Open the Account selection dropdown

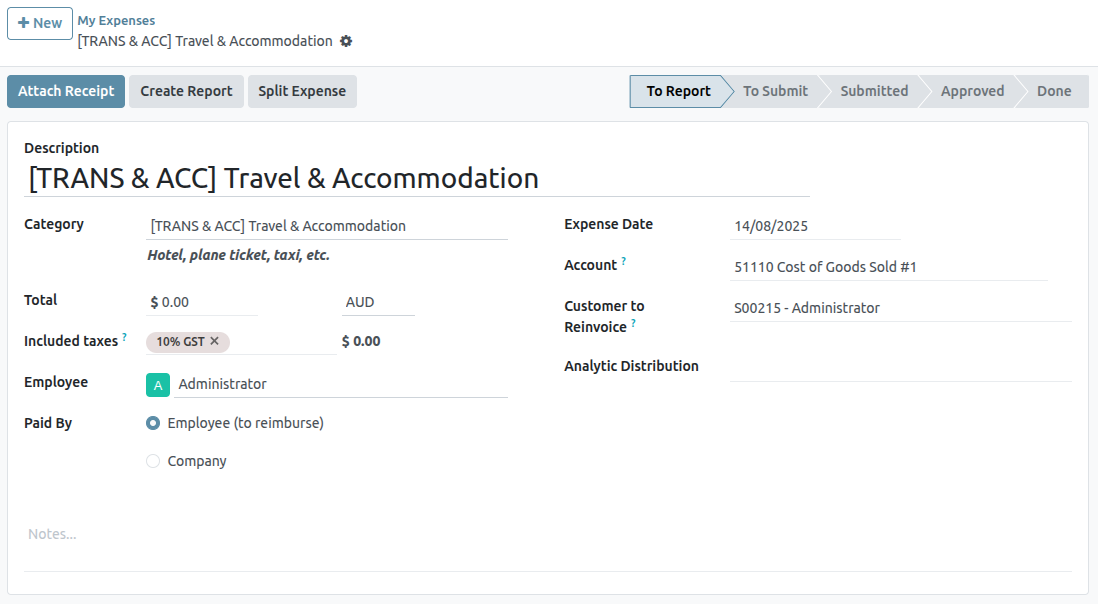tap(888, 267)
